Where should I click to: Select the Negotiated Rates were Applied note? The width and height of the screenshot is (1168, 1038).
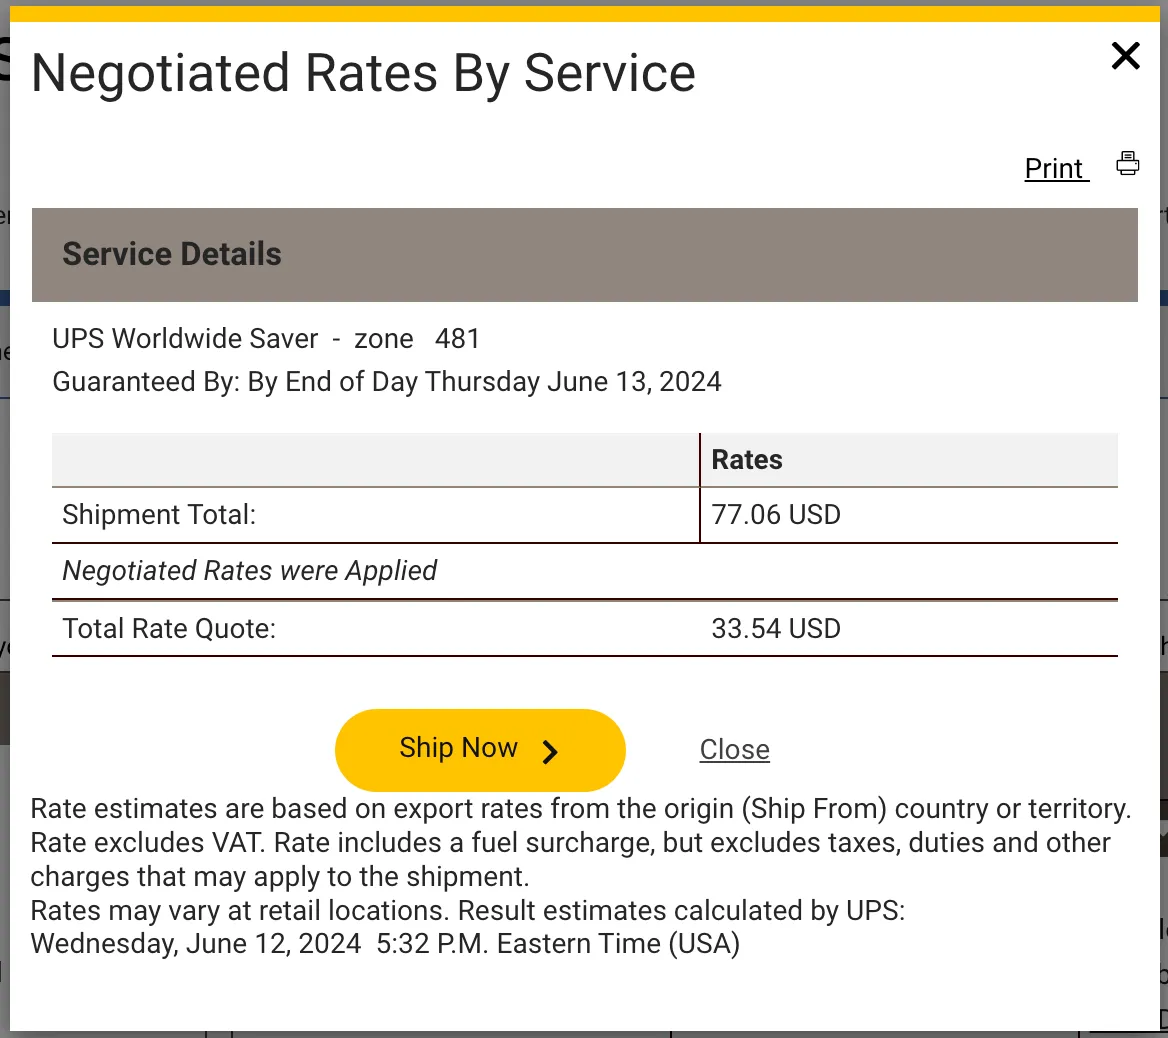tap(249, 570)
